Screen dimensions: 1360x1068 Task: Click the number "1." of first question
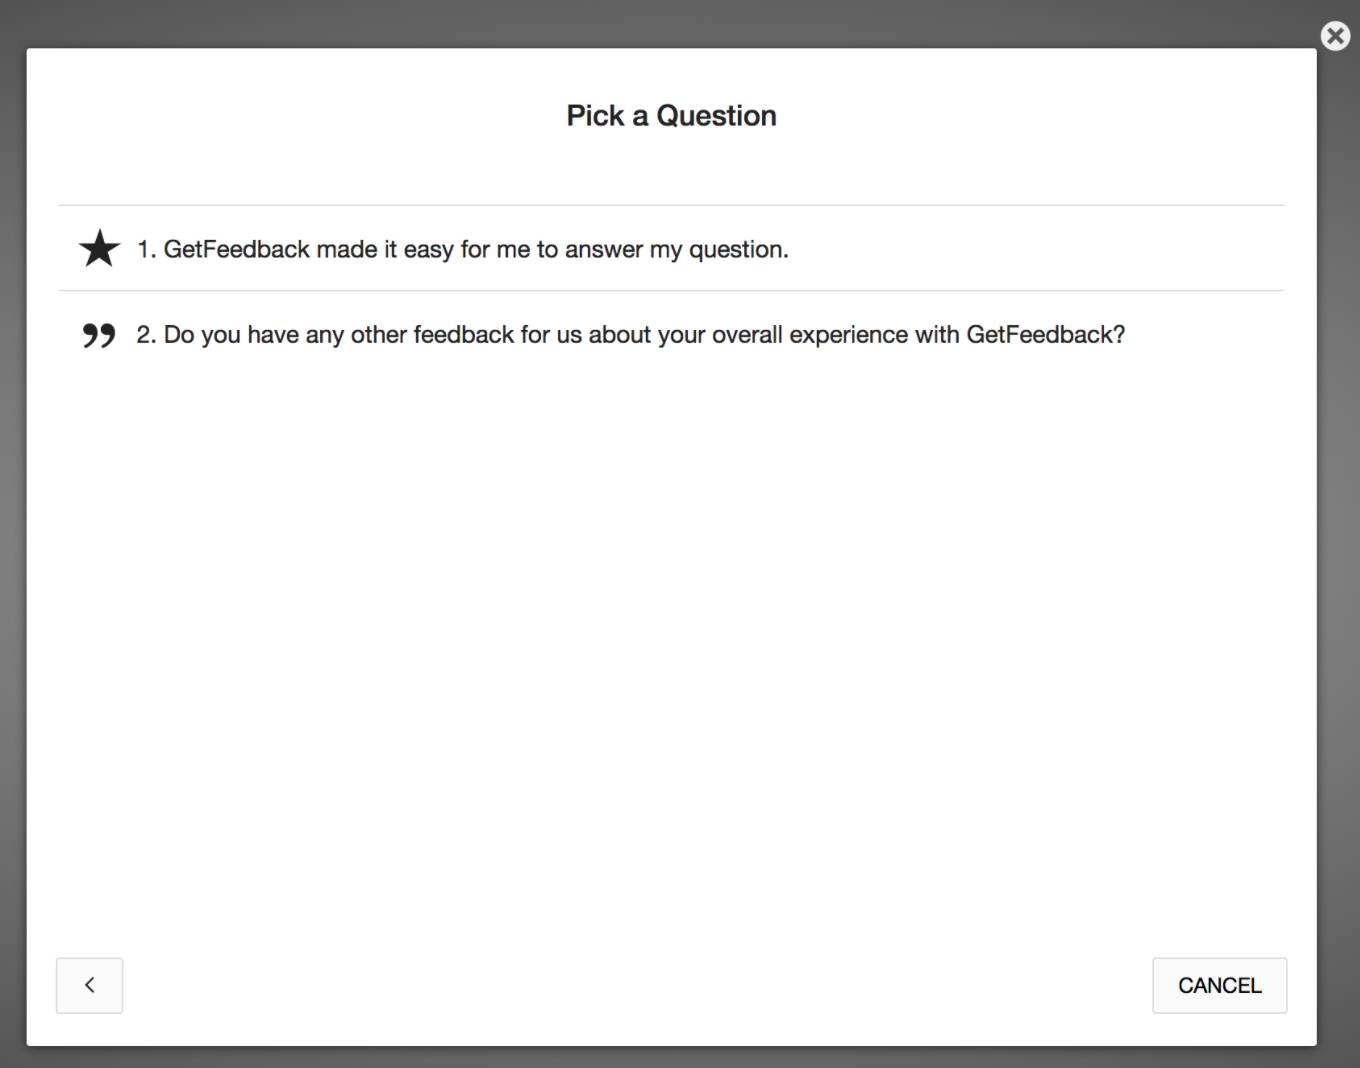pyautogui.click(x=147, y=249)
